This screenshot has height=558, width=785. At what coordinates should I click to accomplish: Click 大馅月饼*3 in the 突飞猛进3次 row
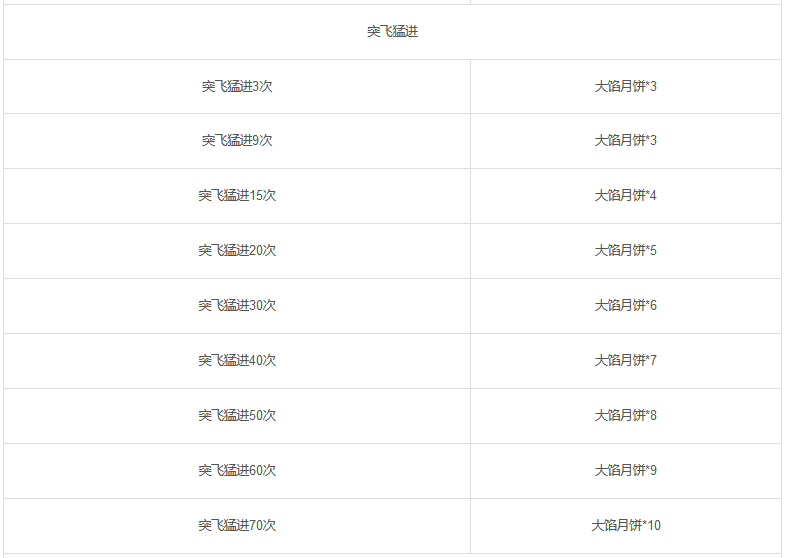pyautogui.click(x=625, y=86)
